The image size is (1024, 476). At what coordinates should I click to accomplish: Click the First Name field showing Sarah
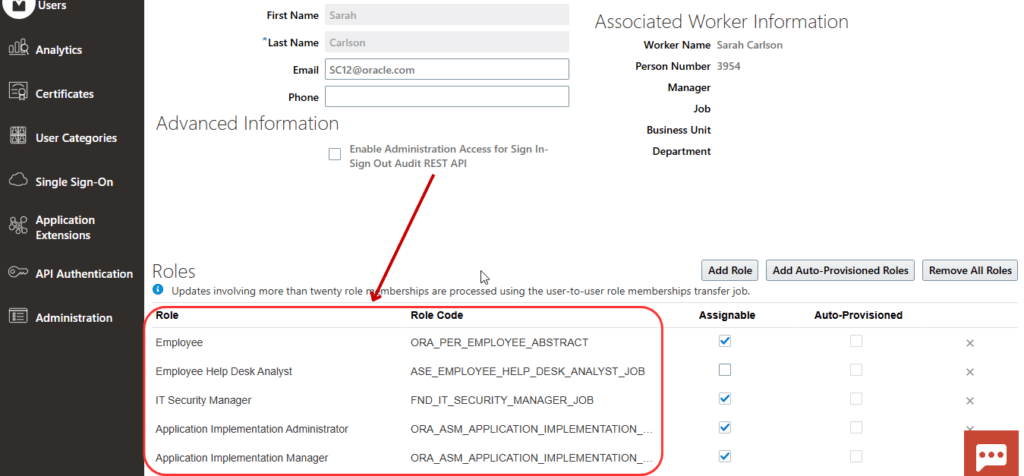tap(447, 15)
